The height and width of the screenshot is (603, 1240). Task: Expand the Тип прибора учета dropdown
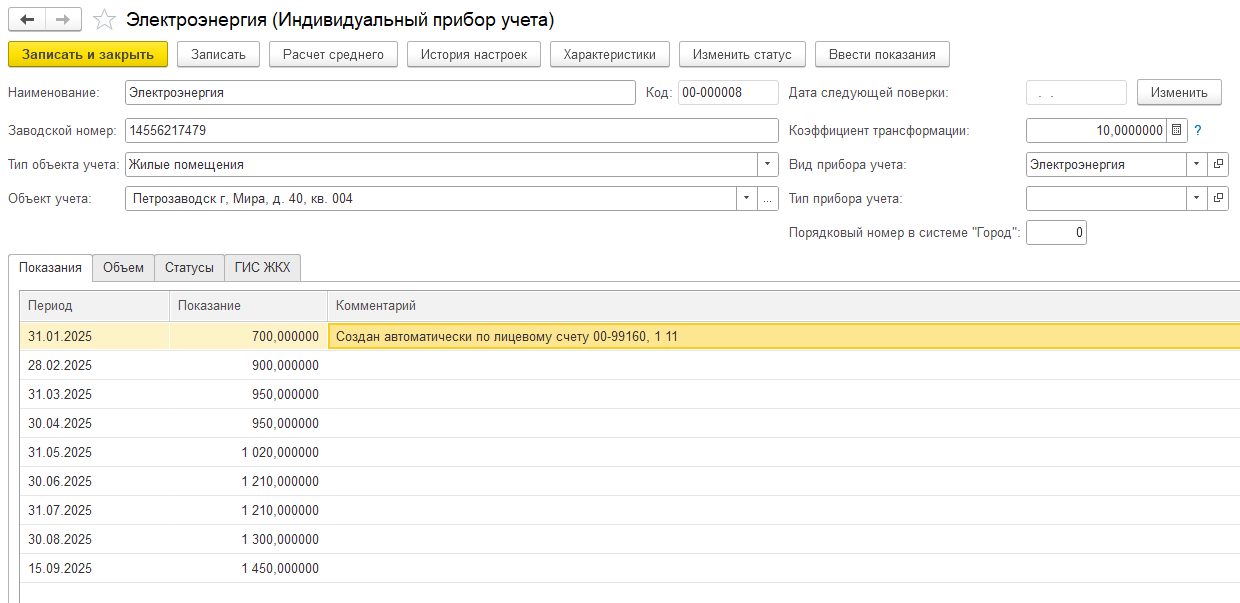click(1197, 199)
